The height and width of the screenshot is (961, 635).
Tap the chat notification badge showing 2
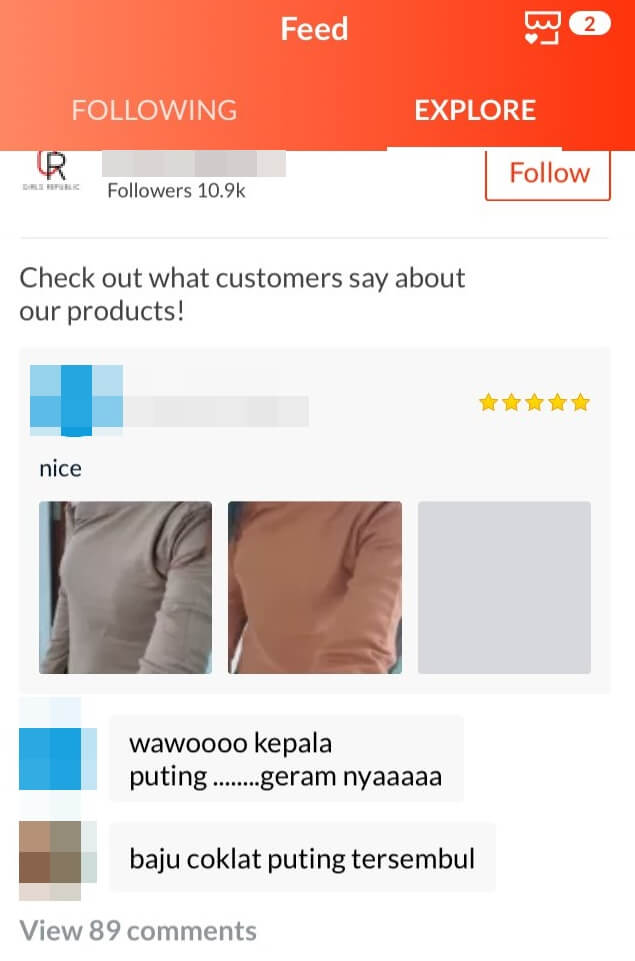pos(589,24)
